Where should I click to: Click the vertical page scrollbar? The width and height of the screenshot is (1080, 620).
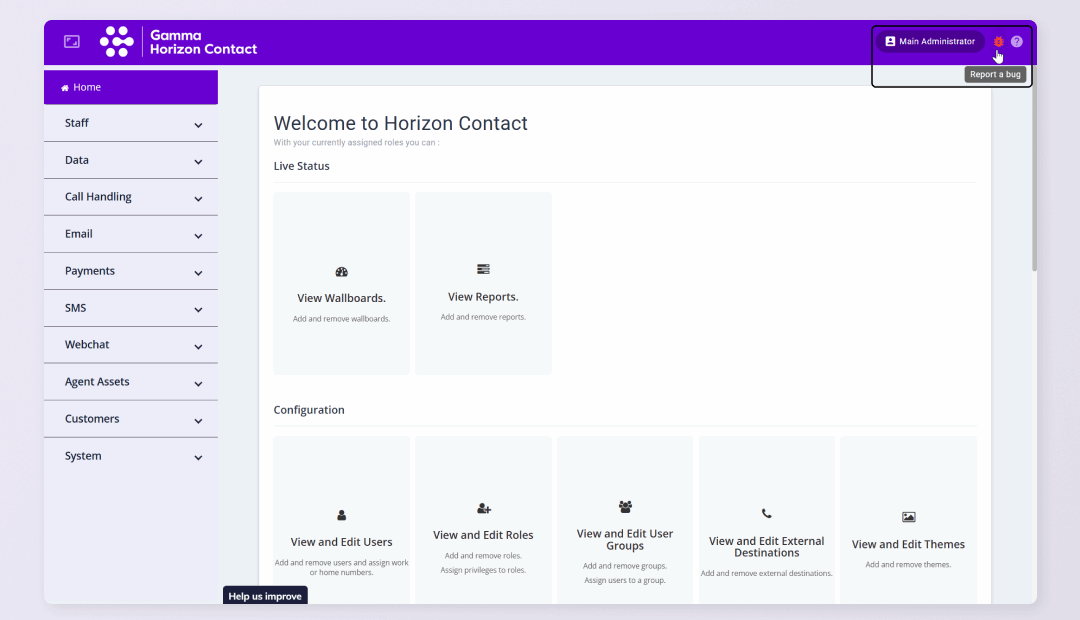[x=1034, y=180]
